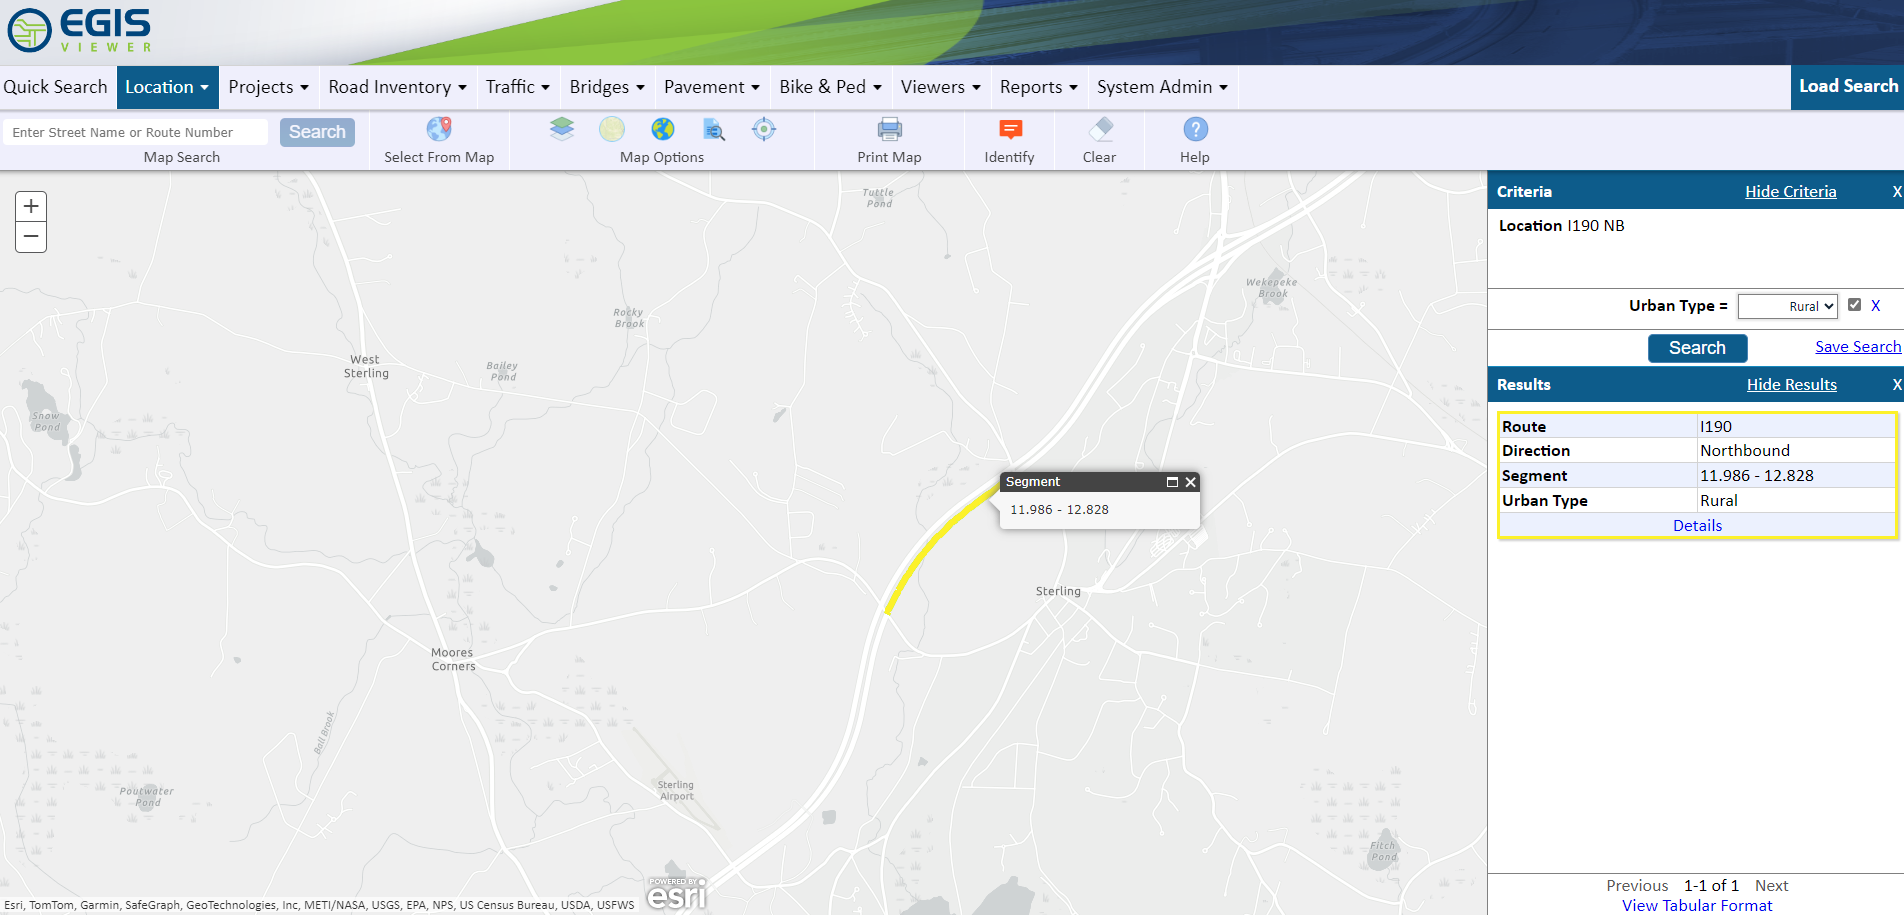1904x915 pixels.
Task: Click the Details link in Results
Action: tap(1697, 525)
